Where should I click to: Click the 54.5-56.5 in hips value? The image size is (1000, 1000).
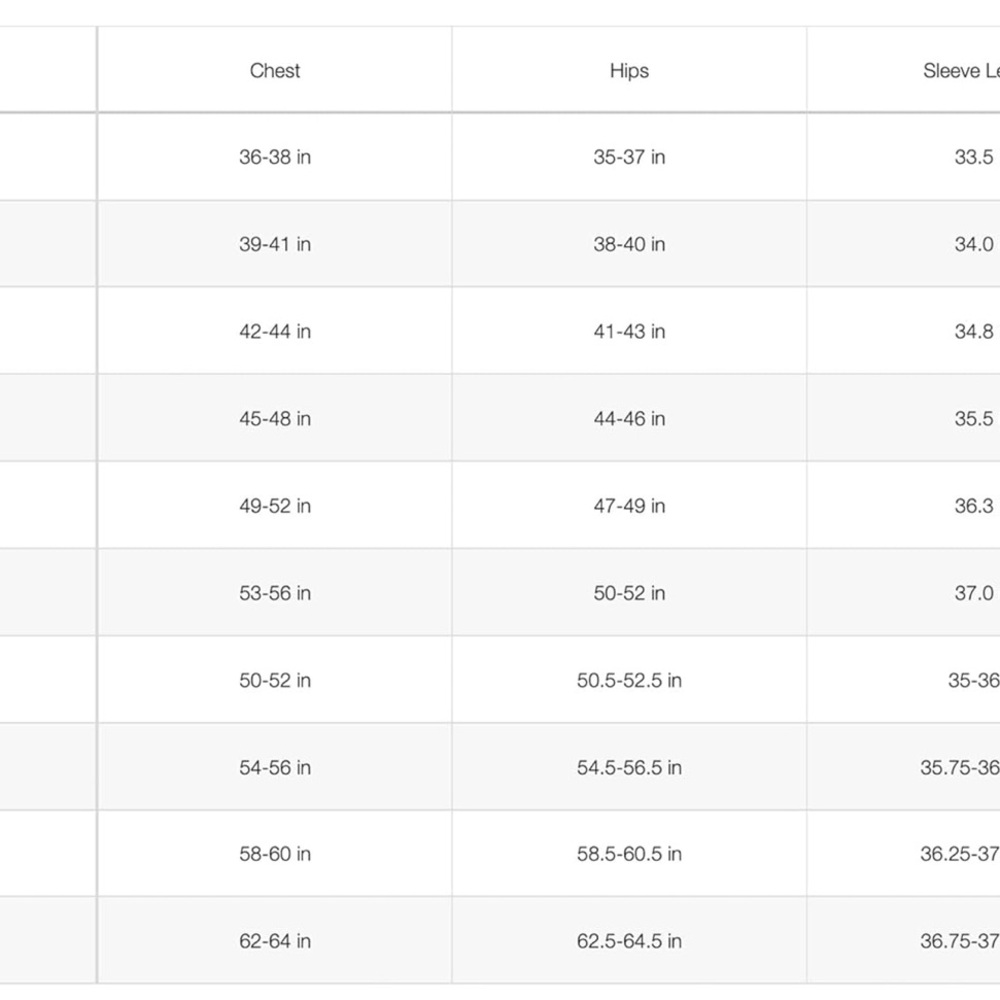(629, 767)
